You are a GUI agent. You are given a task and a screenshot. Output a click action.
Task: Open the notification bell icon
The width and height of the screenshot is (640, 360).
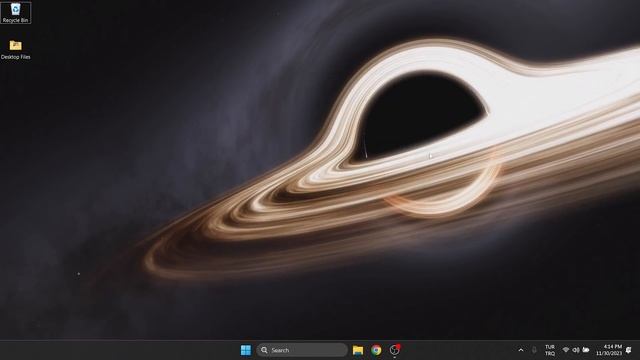pyautogui.click(x=629, y=350)
